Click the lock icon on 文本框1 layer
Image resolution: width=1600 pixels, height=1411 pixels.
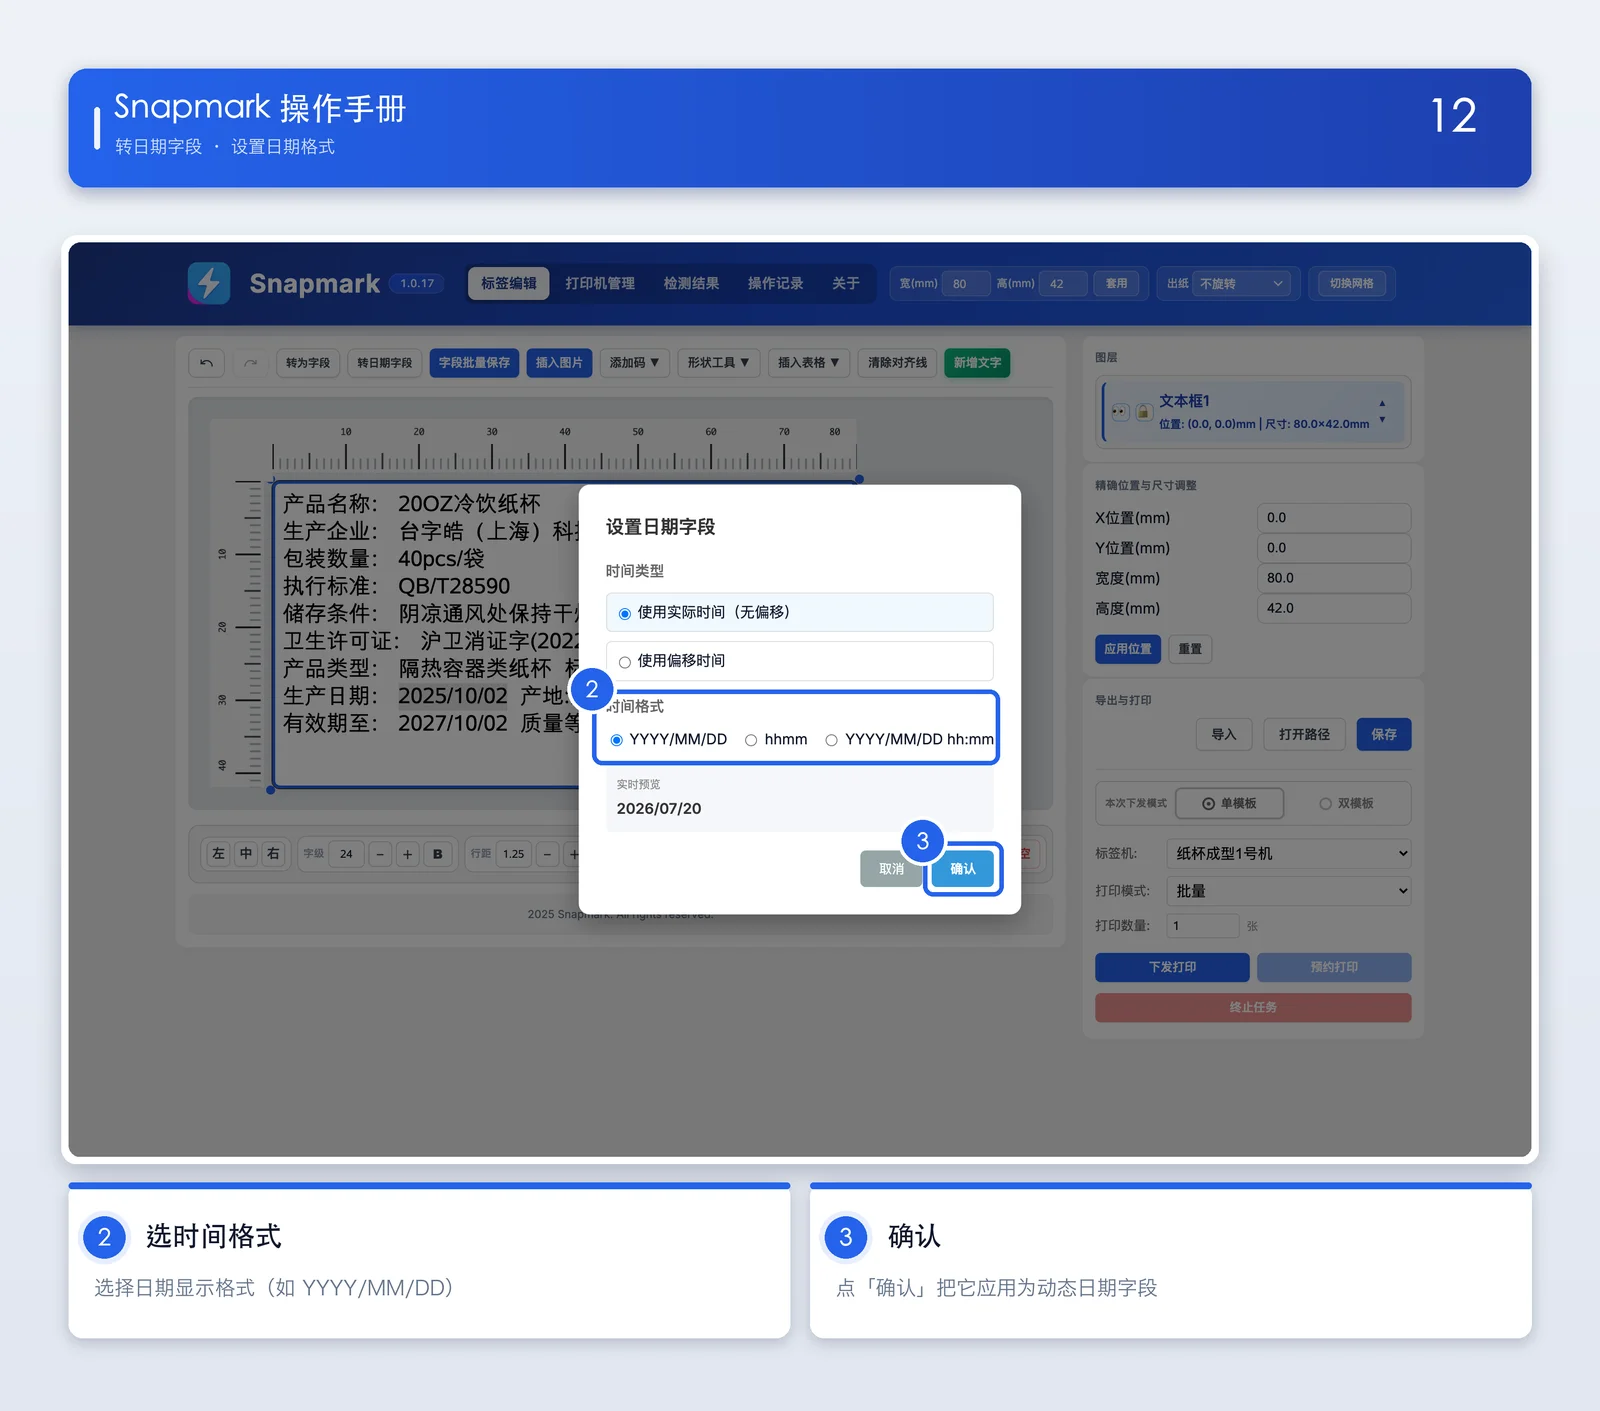1143,412
